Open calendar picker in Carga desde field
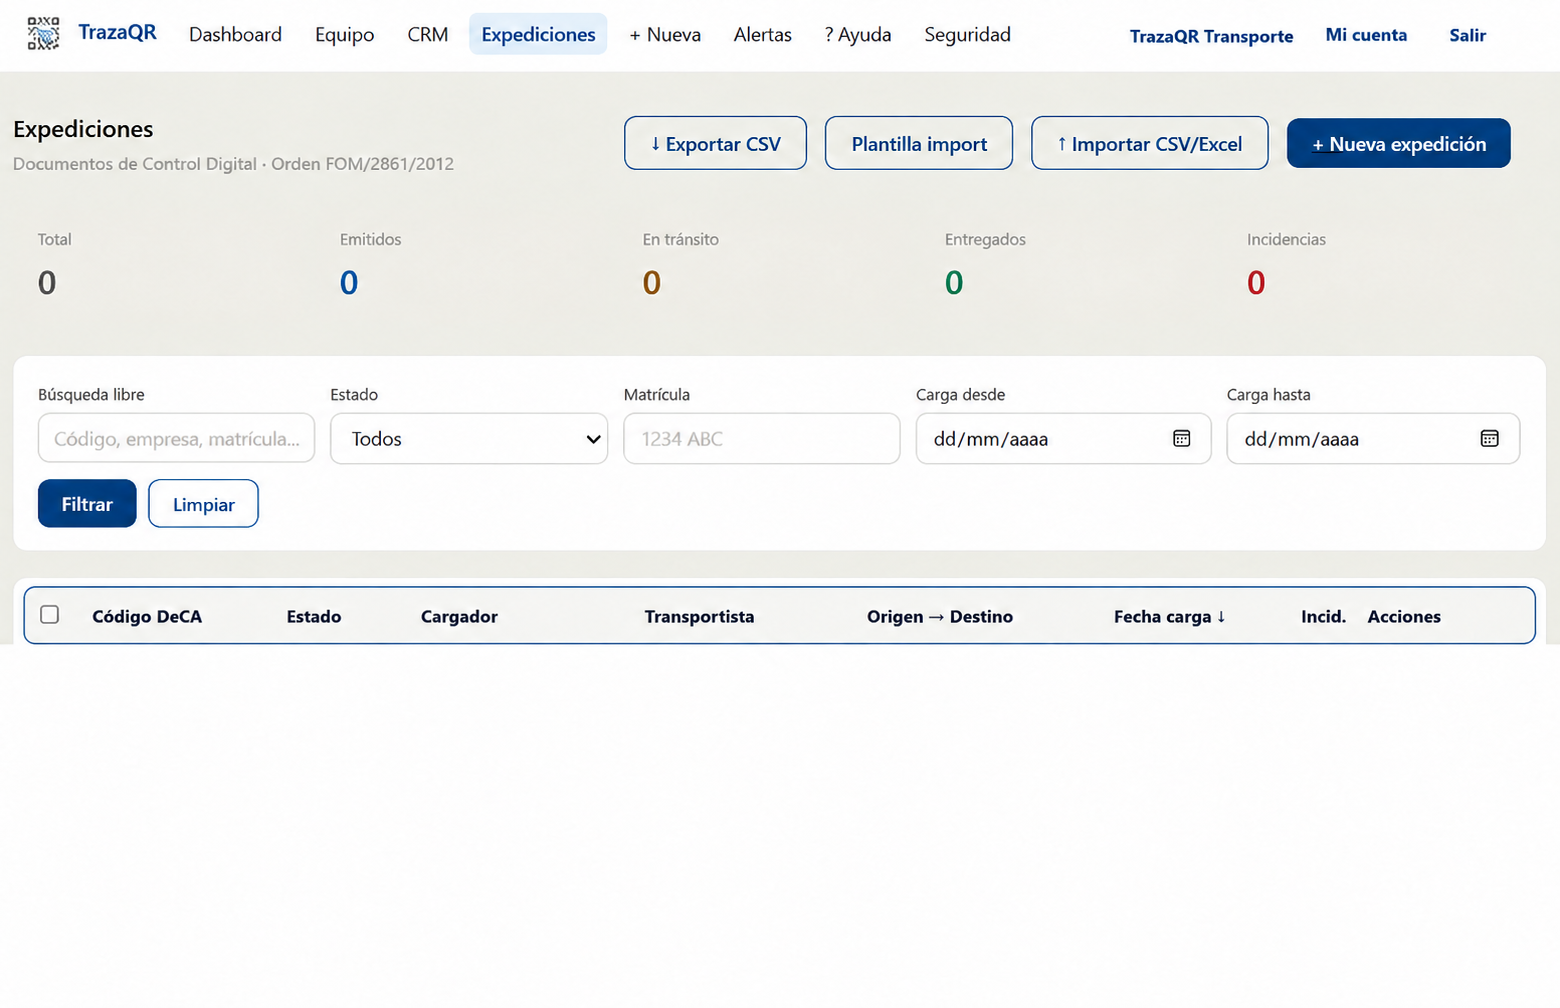This screenshot has width=1560, height=1008. (x=1181, y=438)
